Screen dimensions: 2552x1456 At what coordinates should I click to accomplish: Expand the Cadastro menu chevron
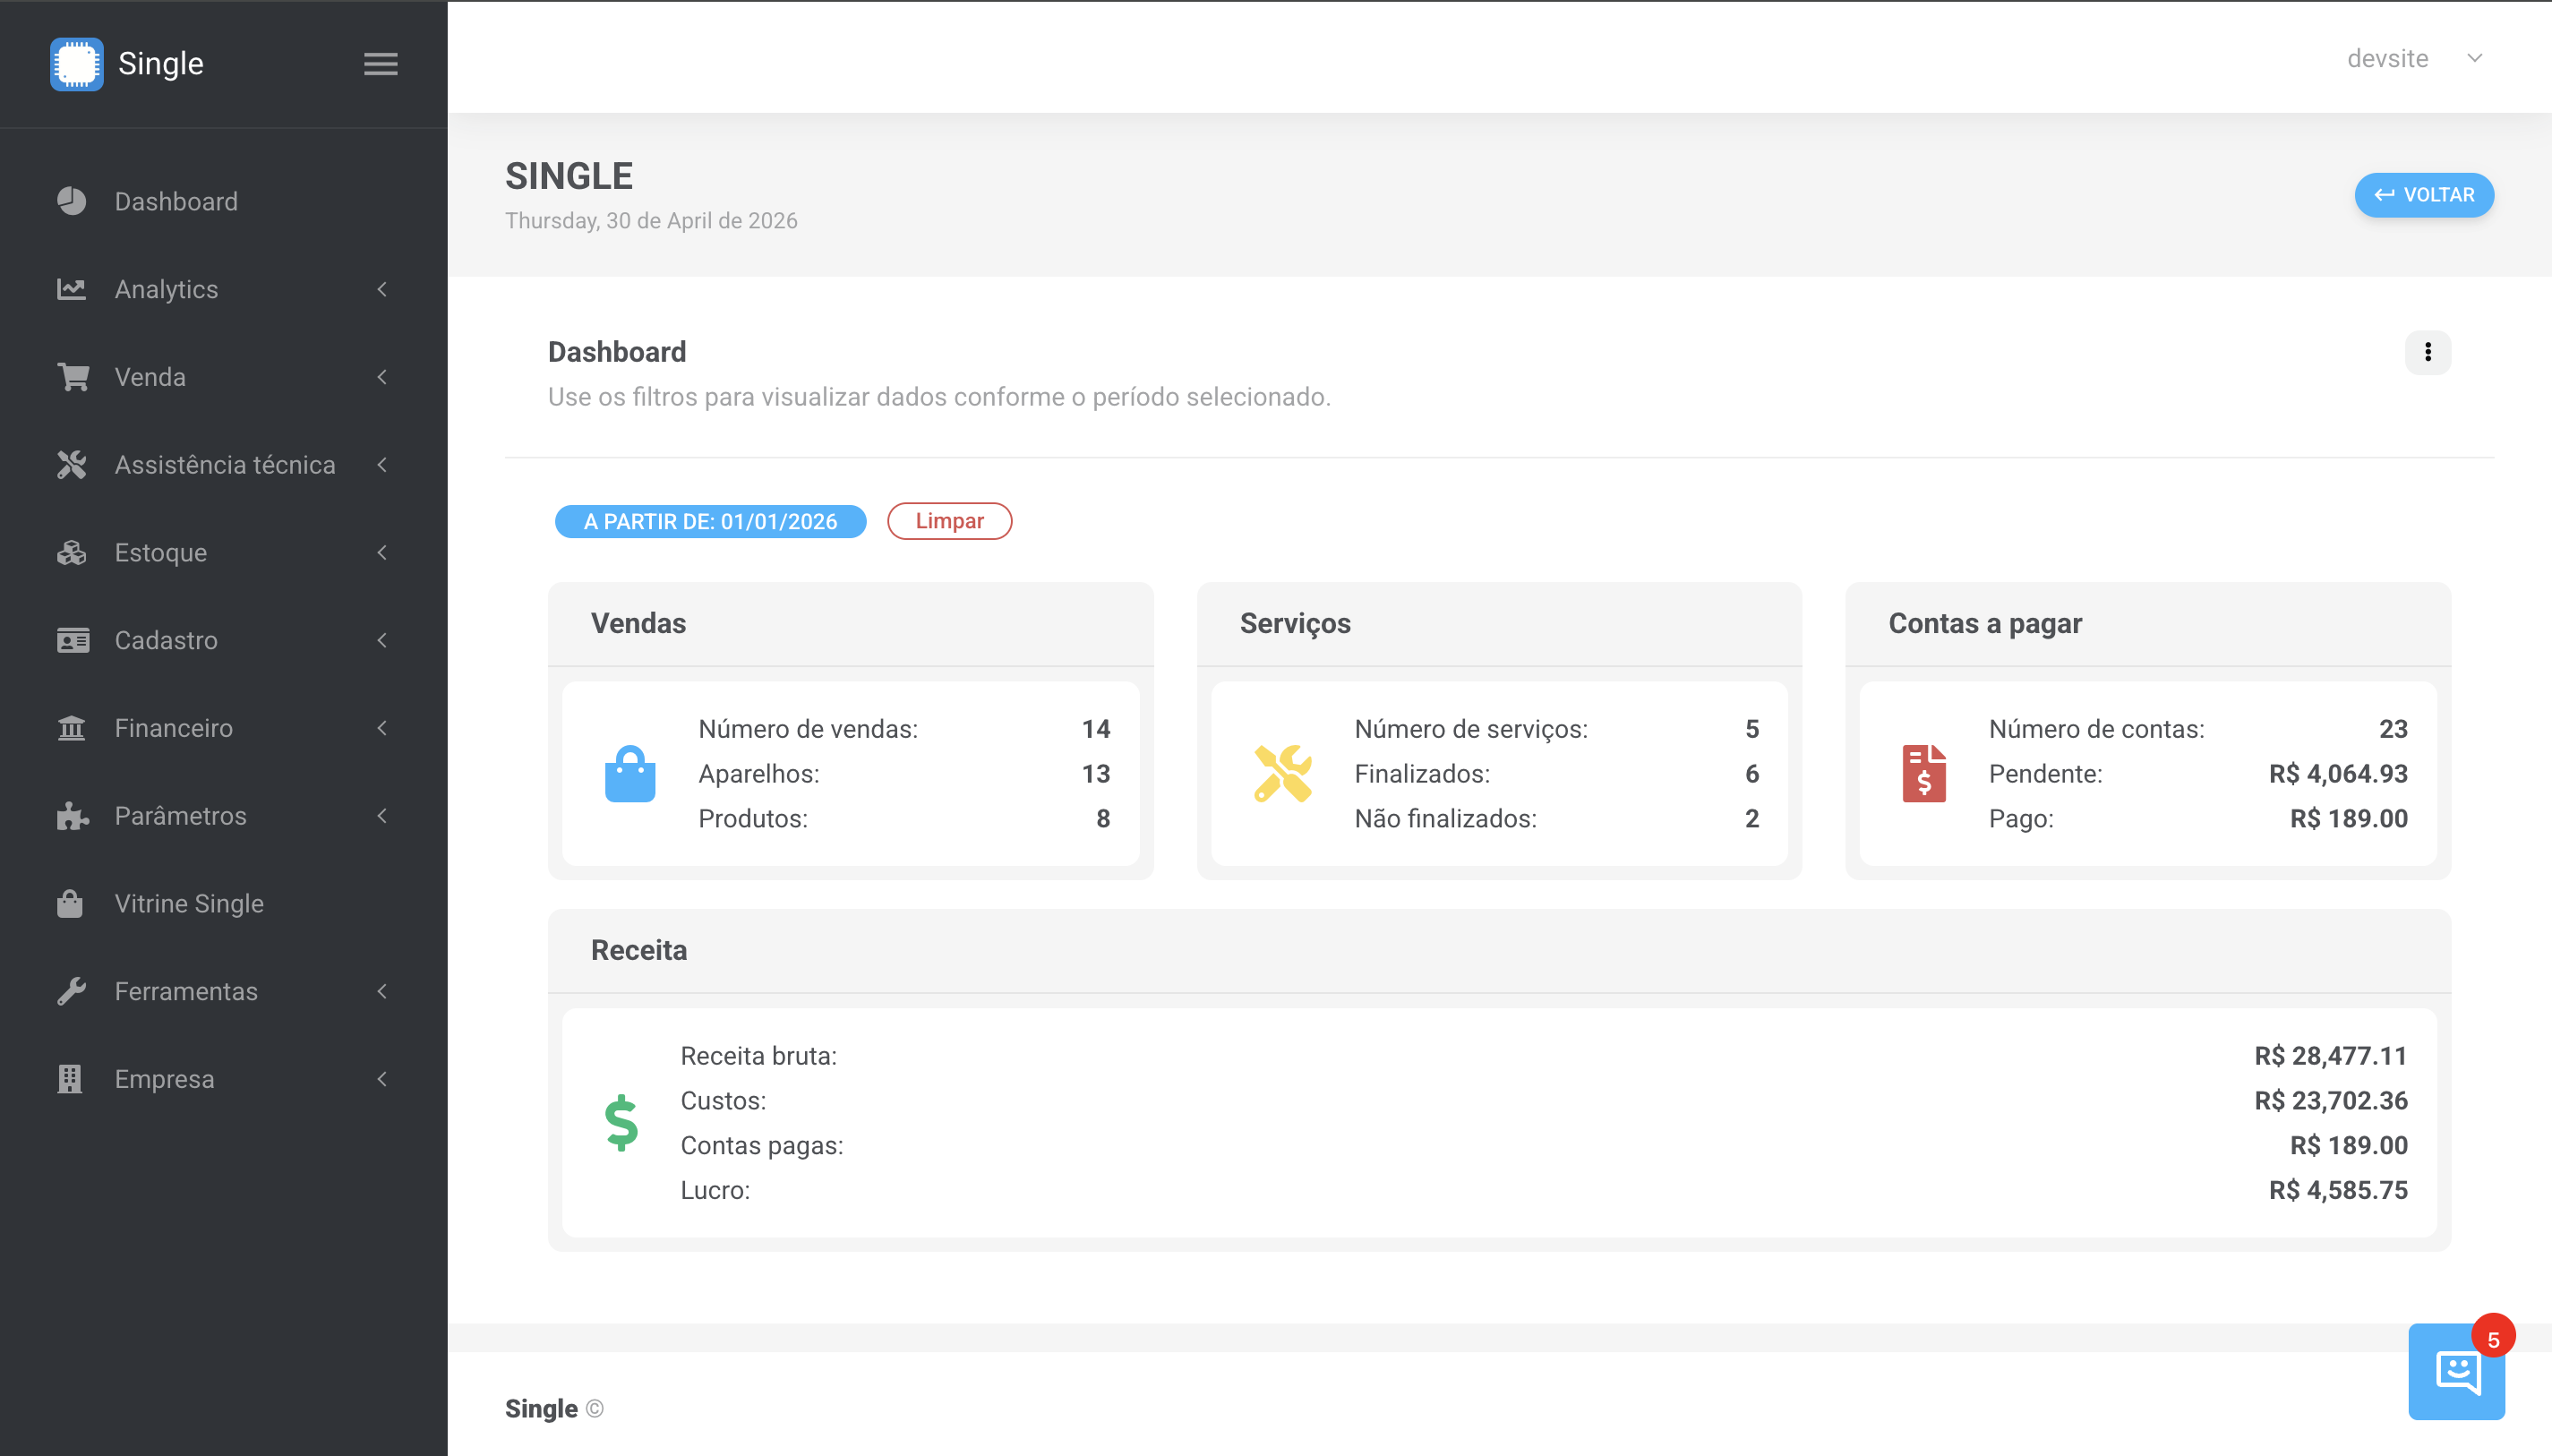click(382, 640)
